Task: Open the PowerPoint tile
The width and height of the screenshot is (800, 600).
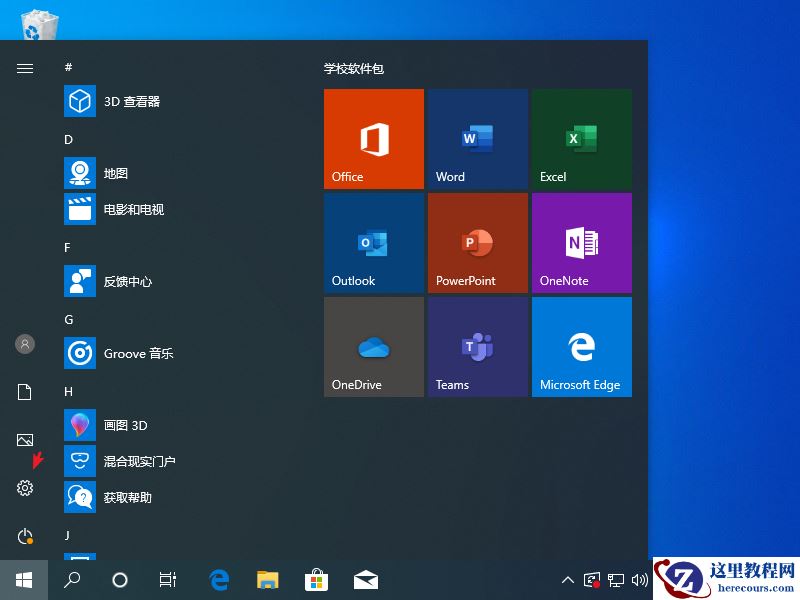Action: tap(477, 242)
